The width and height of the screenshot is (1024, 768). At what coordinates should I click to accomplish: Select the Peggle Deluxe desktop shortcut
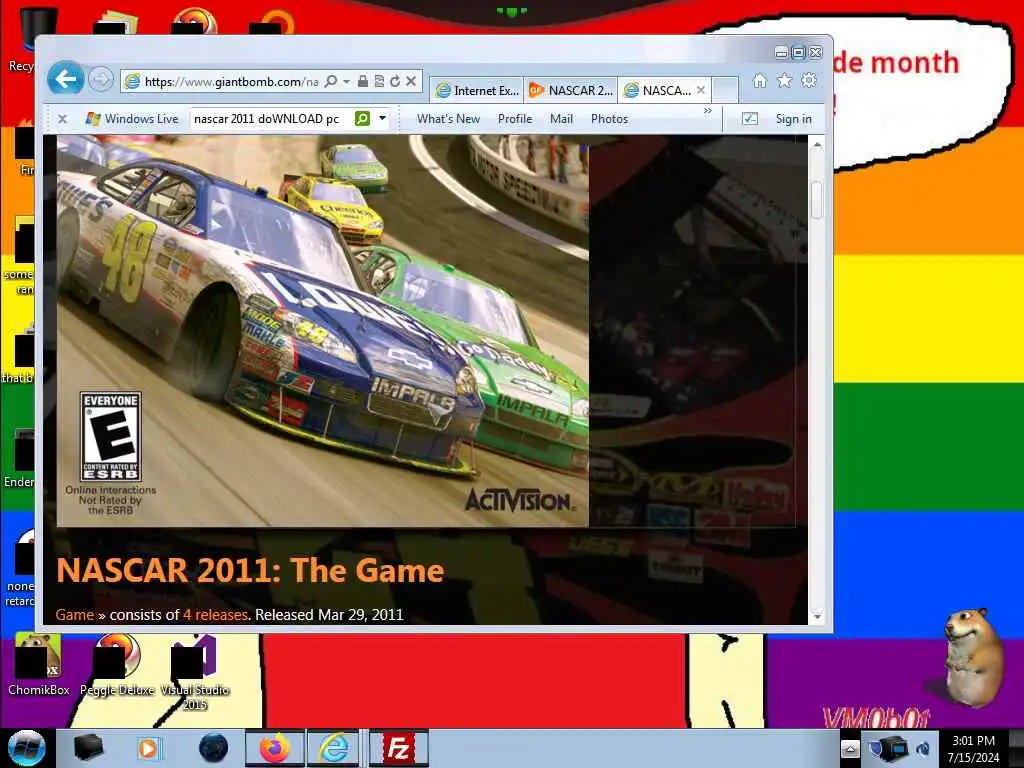tap(117, 665)
